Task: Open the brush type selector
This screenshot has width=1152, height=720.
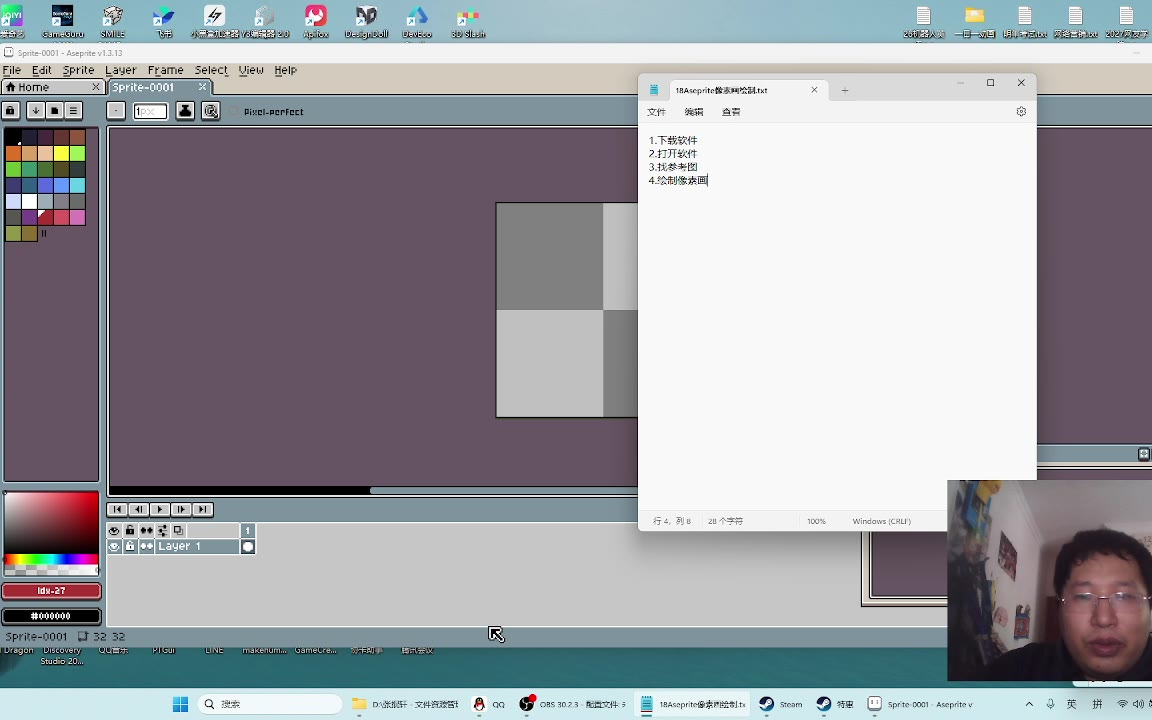Action: point(116,111)
